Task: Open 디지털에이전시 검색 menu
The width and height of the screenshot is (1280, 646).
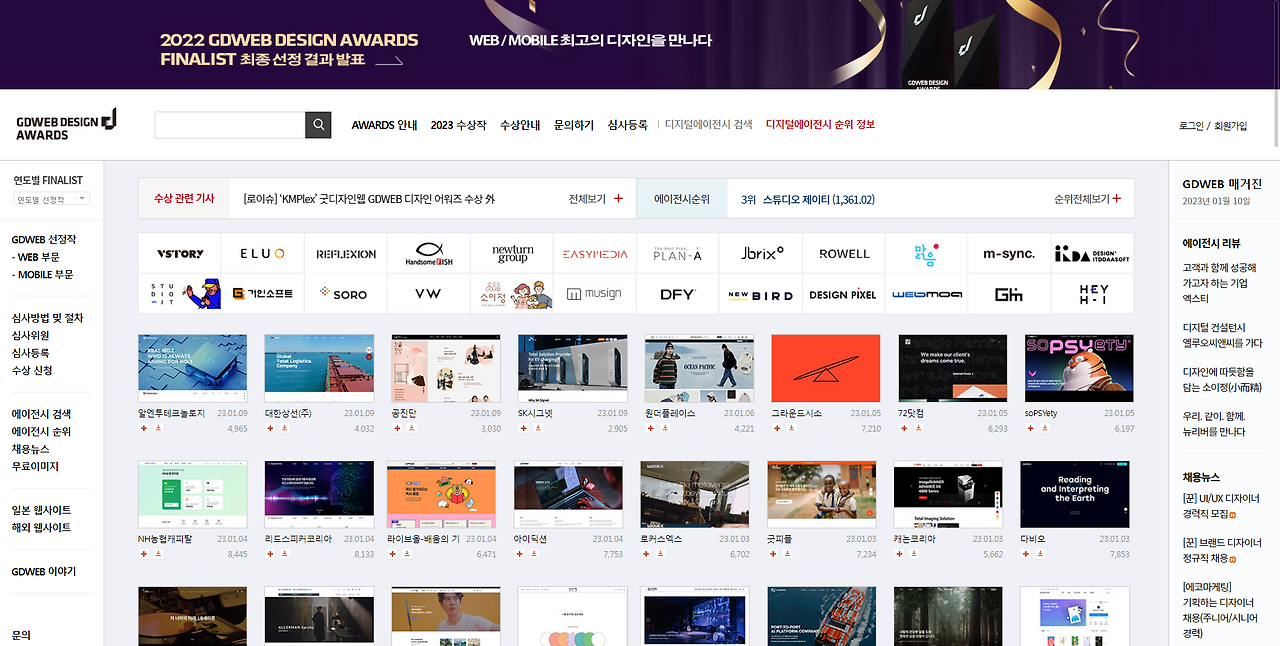Action: click(x=709, y=125)
